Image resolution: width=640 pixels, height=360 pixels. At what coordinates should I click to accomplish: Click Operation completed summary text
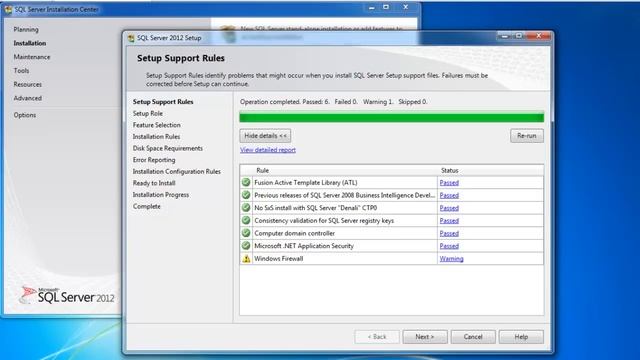(333, 102)
